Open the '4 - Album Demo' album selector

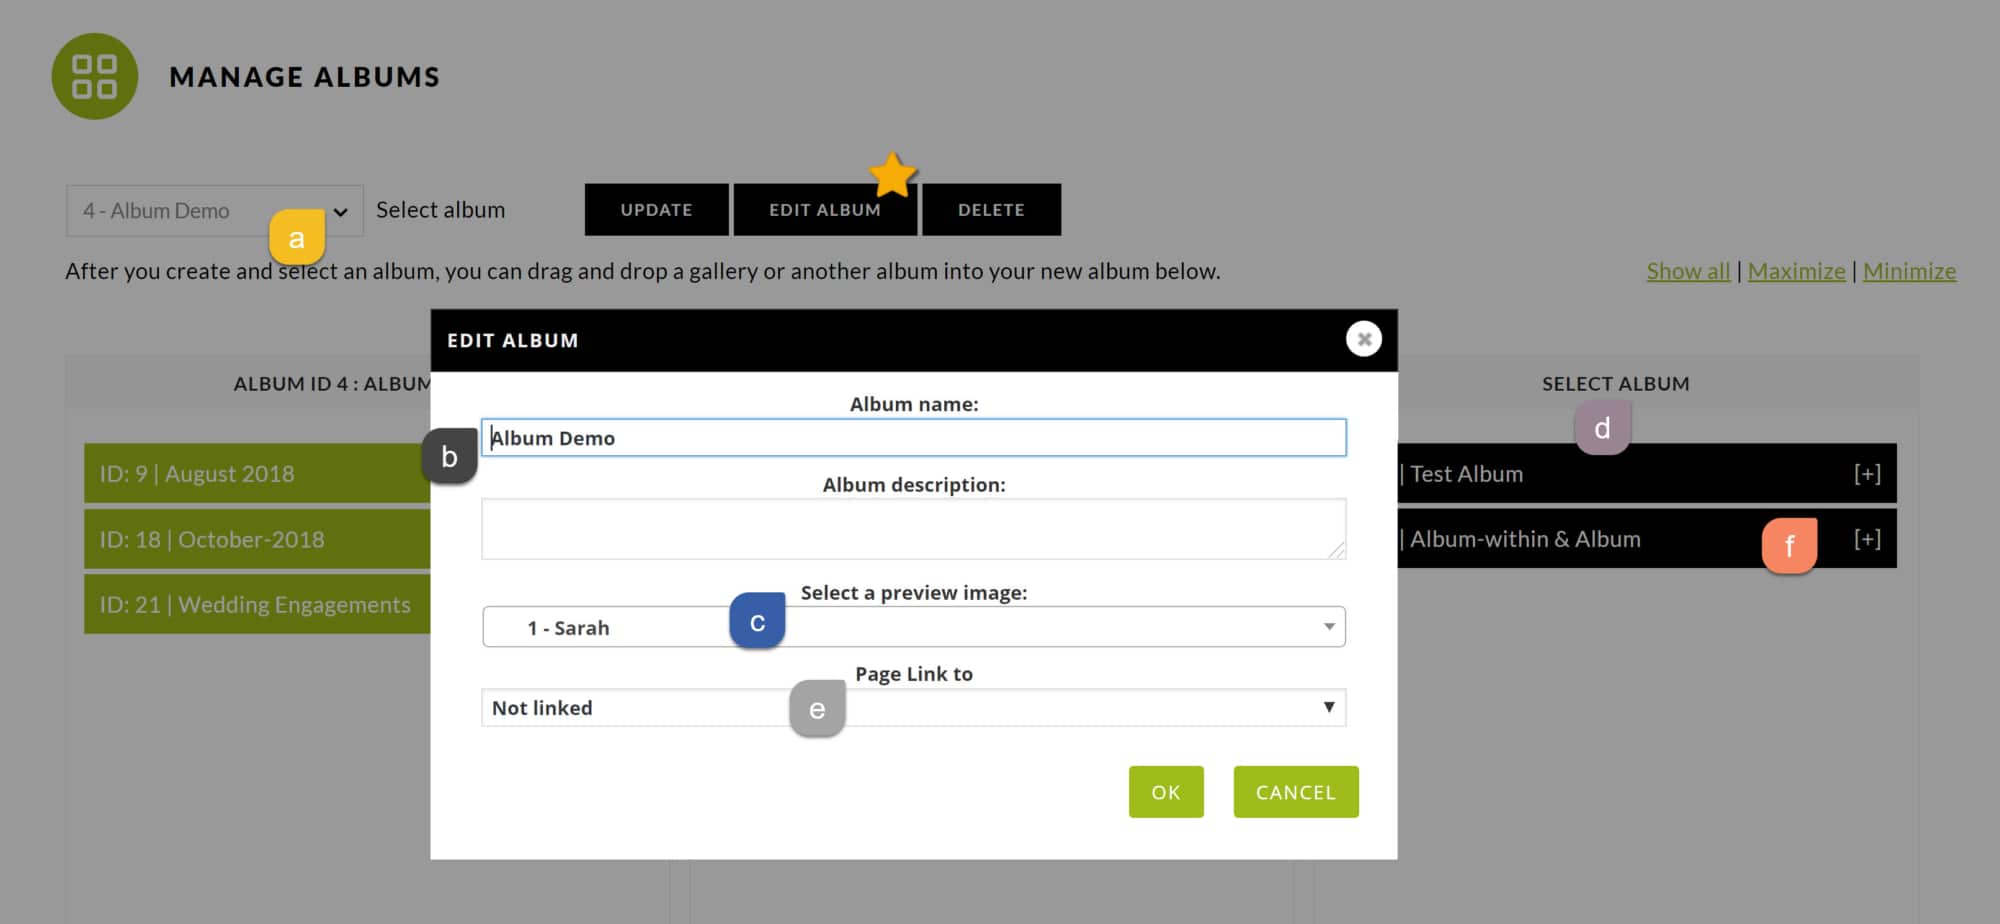pyautogui.click(x=214, y=211)
